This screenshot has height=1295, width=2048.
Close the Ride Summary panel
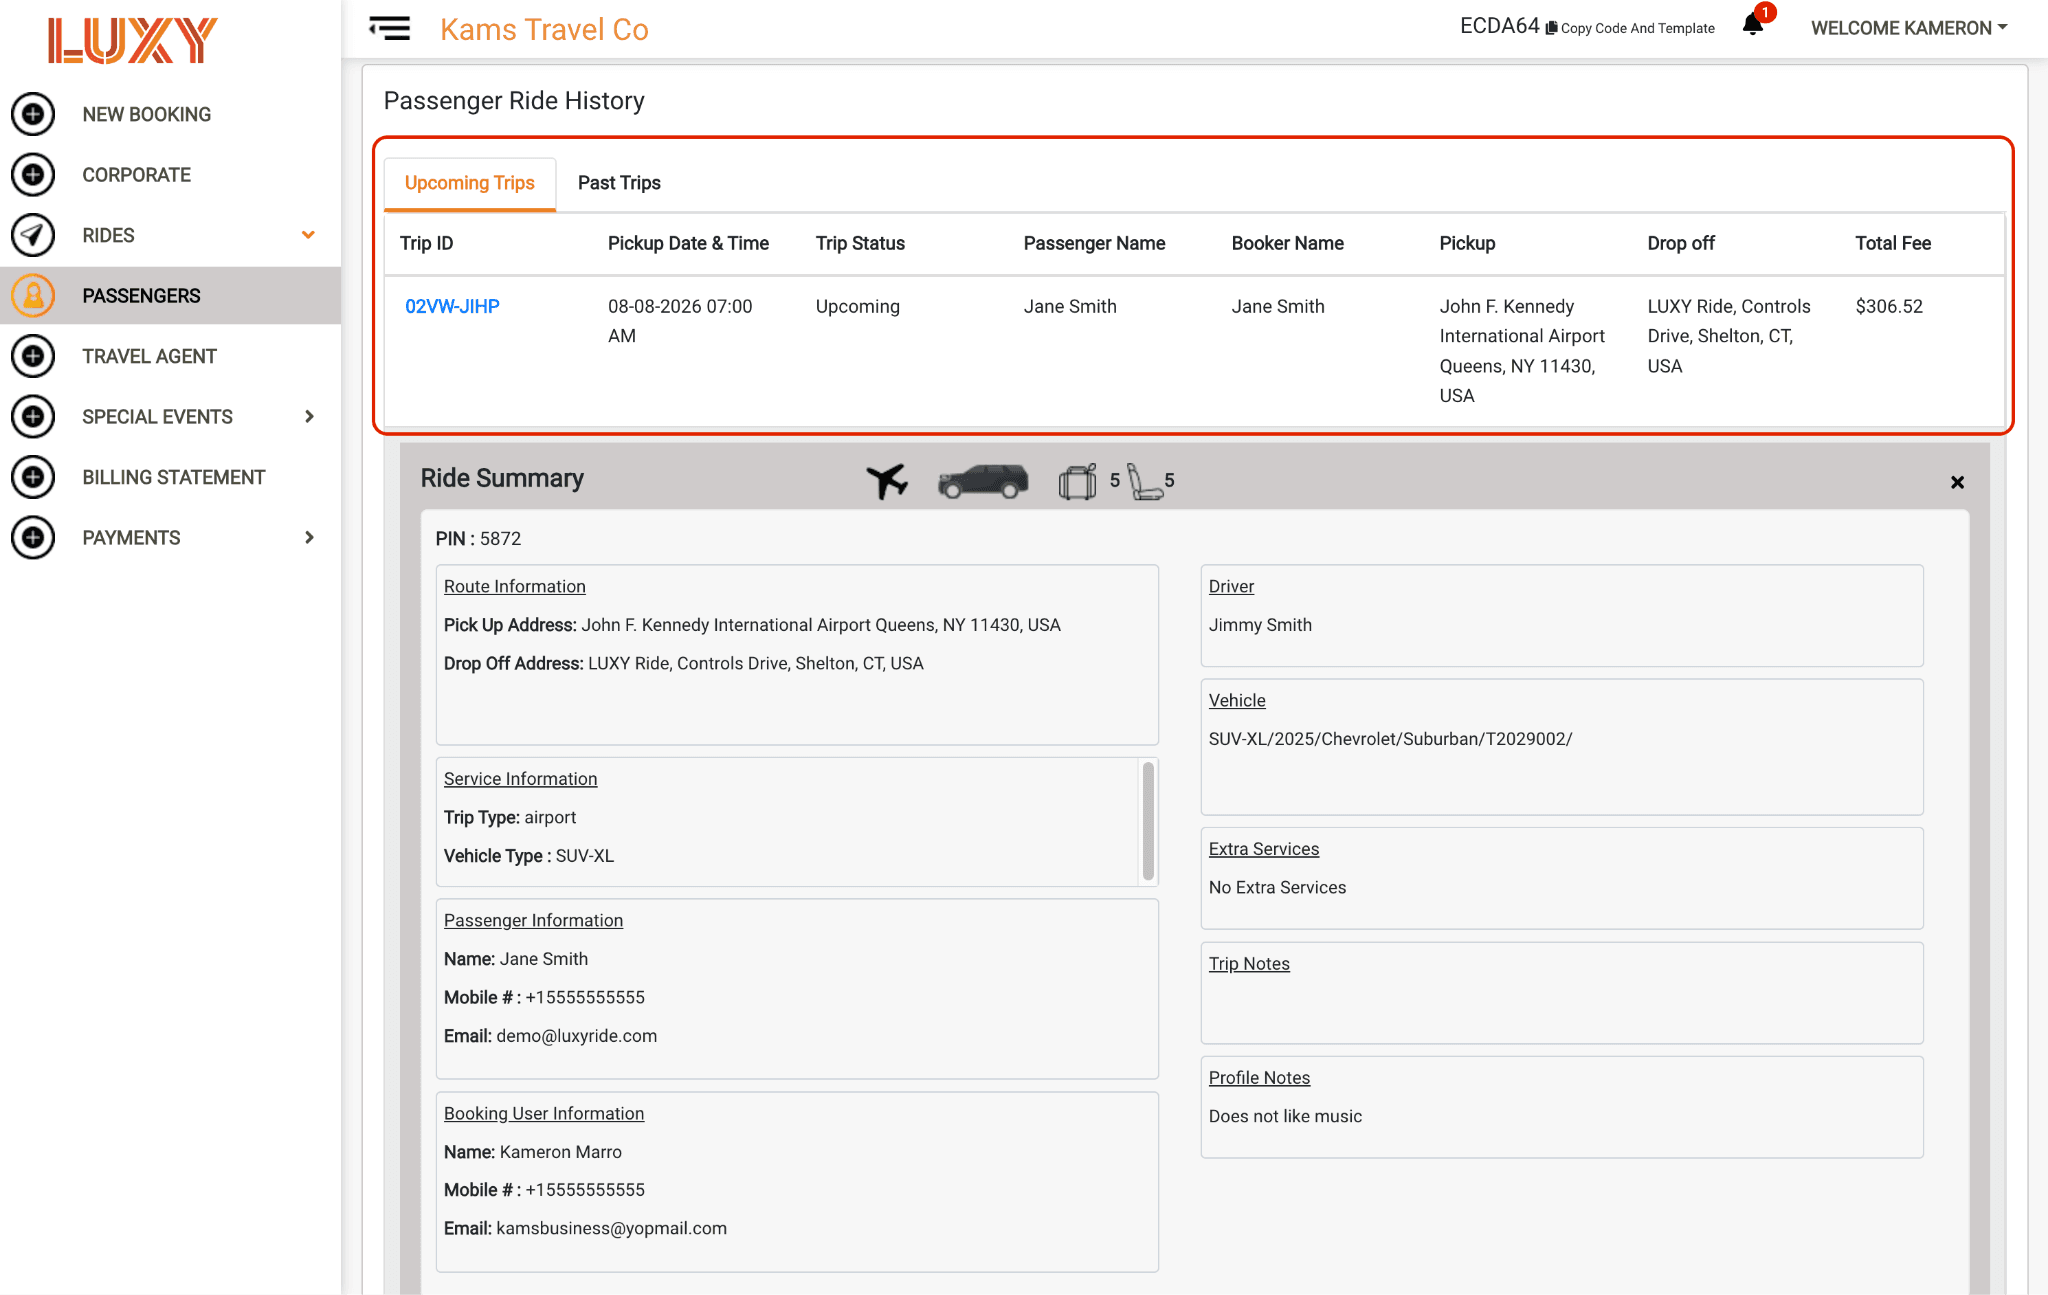[1957, 482]
